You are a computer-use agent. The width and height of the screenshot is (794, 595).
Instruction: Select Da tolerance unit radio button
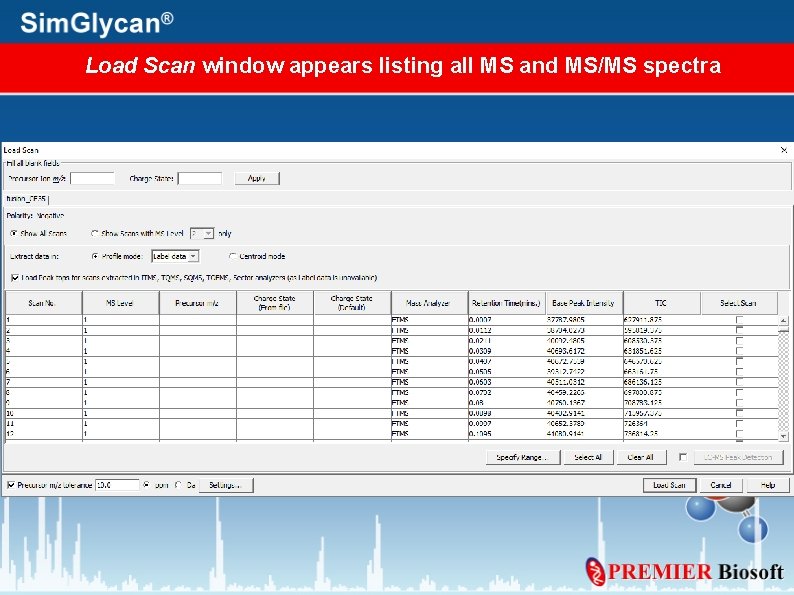(x=178, y=485)
